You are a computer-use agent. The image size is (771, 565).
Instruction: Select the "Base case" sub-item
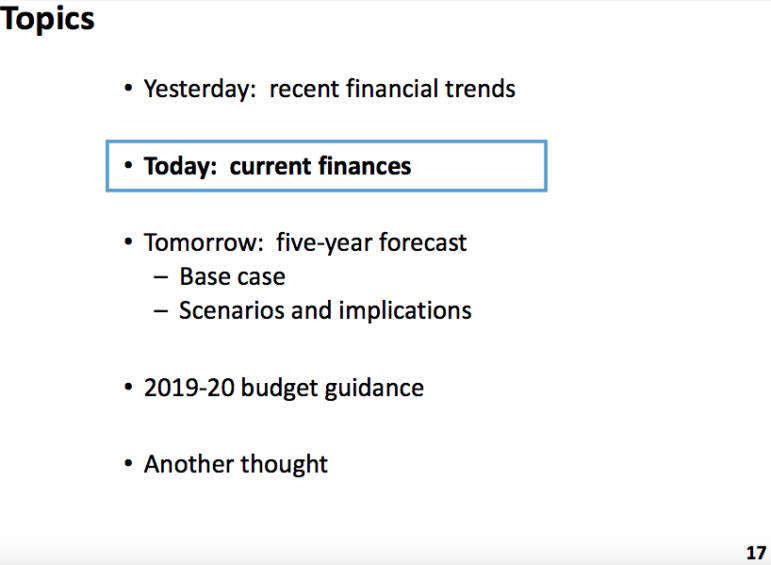coord(232,276)
